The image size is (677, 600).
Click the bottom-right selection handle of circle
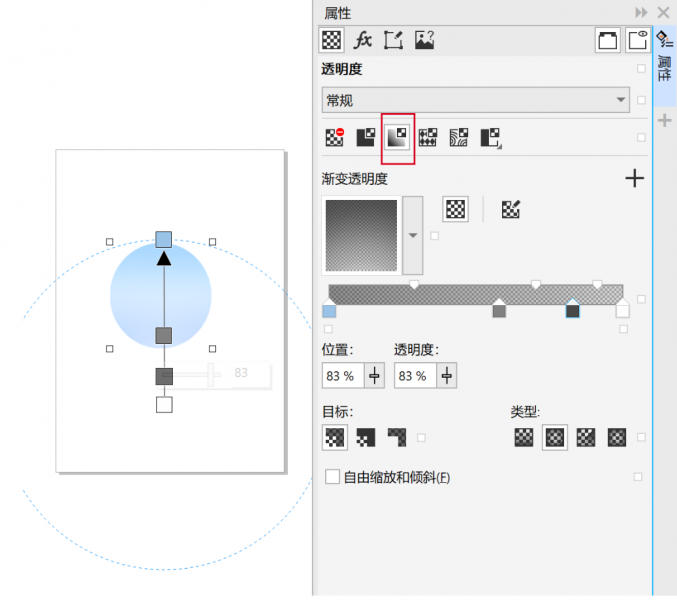point(212,348)
